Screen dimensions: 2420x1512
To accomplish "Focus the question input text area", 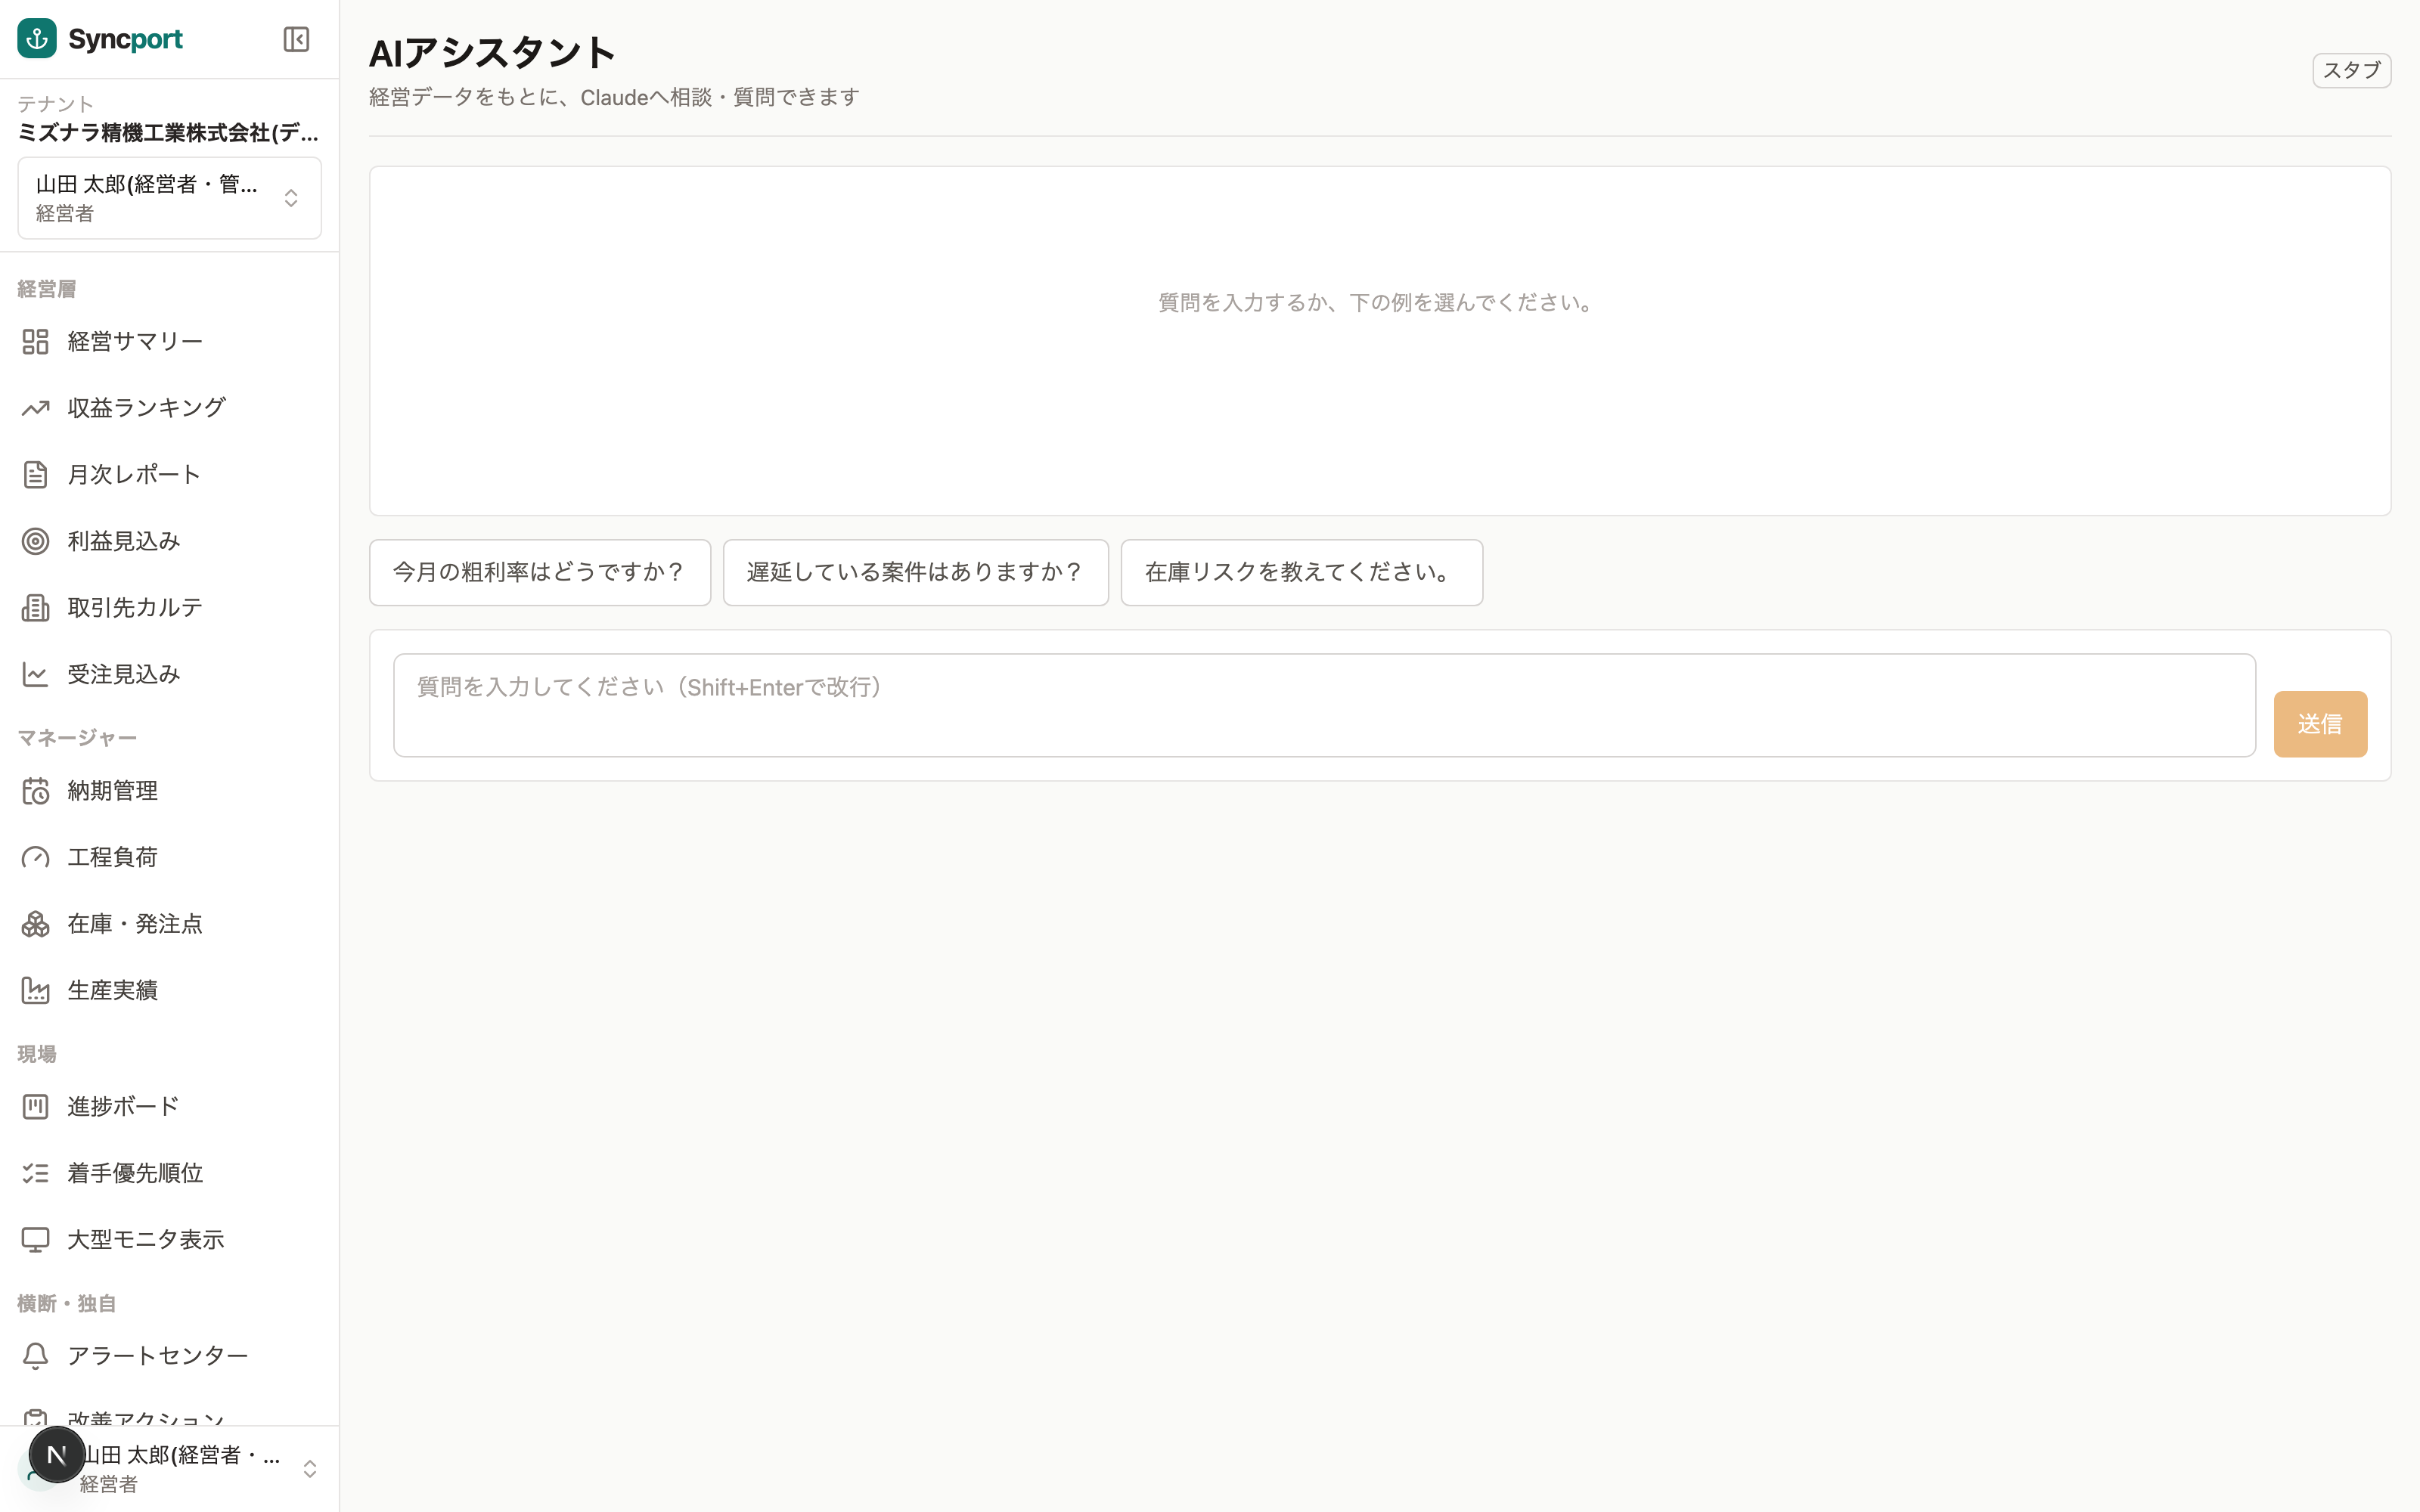I will [x=1324, y=705].
